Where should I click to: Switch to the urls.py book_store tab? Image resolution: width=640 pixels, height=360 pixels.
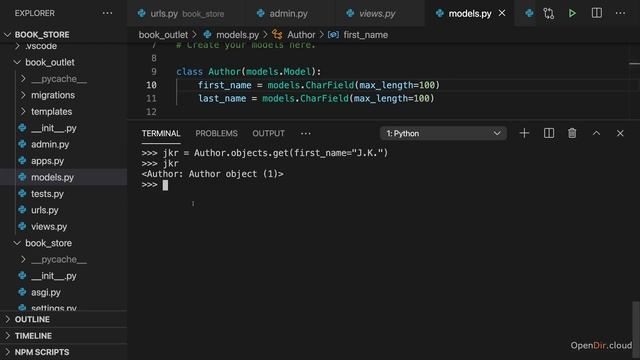[x=186, y=13]
